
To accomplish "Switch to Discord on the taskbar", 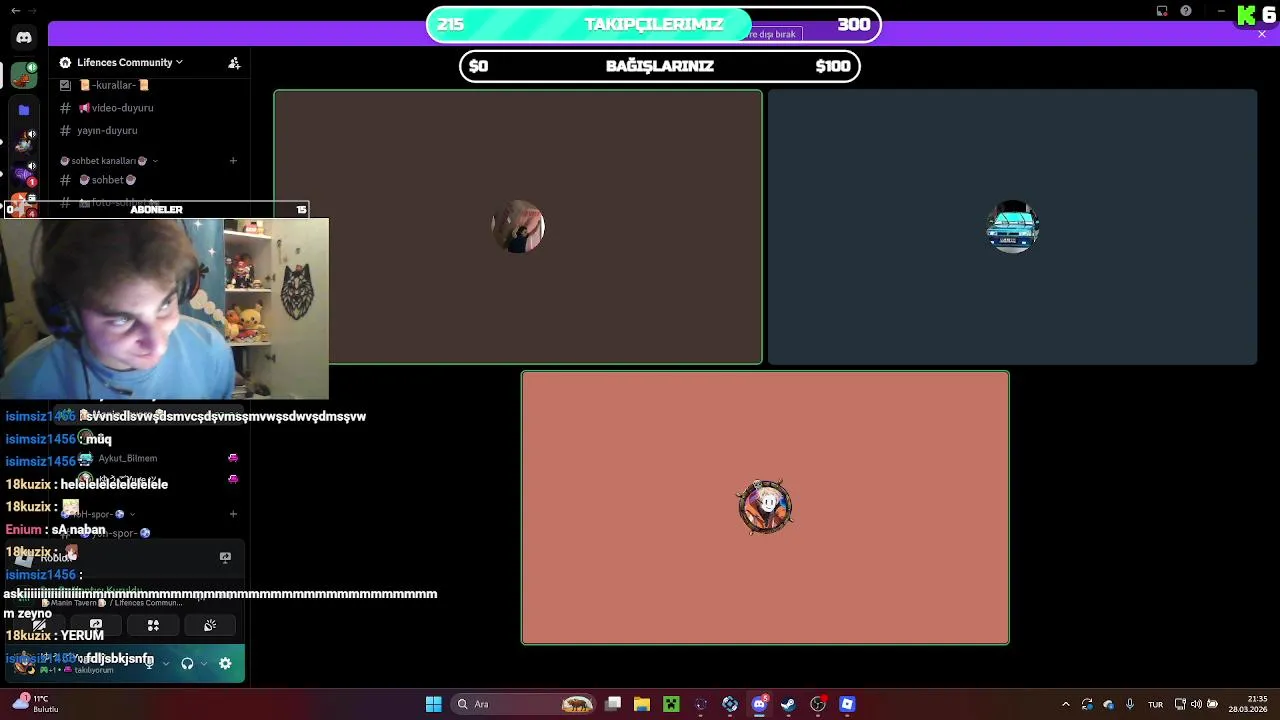I will pyautogui.click(x=759, y=704).
